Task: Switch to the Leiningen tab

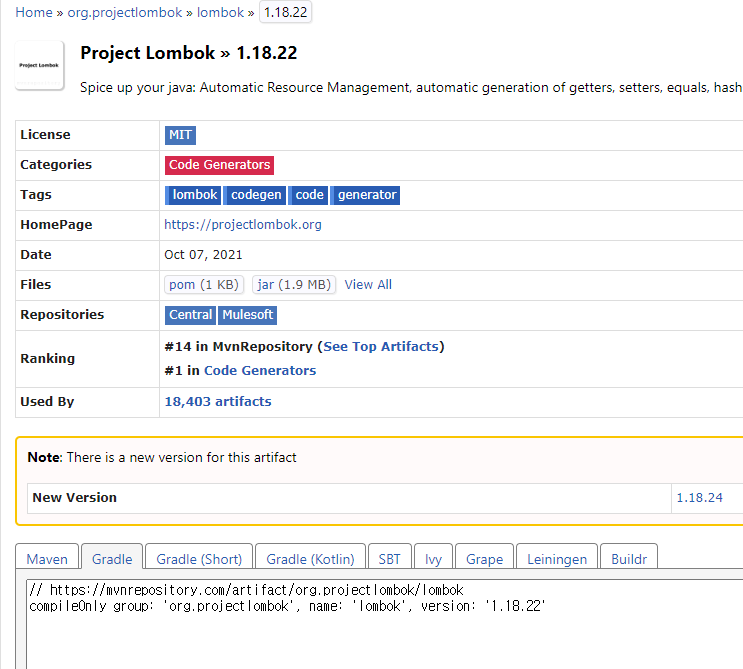Action: click(x=557, y=559)
